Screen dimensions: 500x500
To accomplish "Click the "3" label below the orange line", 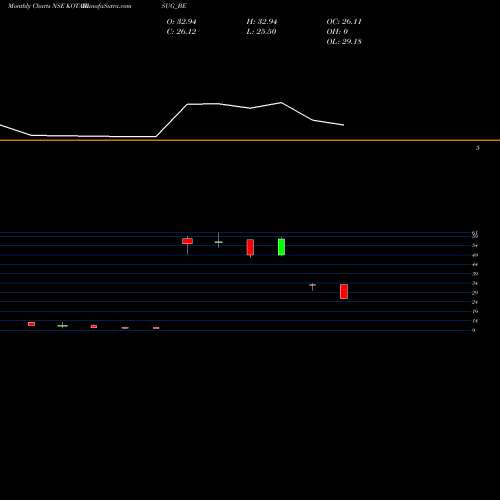I will (478, 148).
